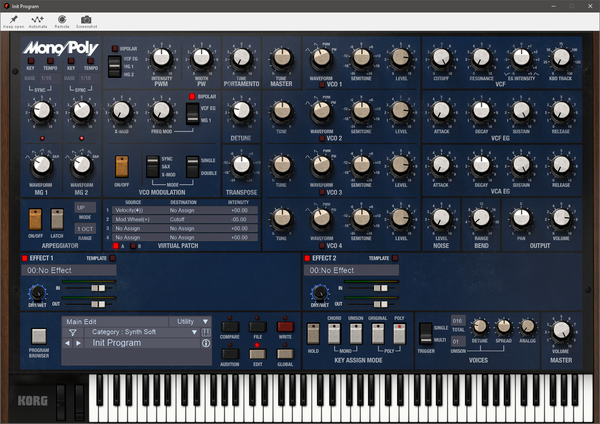Show program info with the info icon

pos(206,343)
